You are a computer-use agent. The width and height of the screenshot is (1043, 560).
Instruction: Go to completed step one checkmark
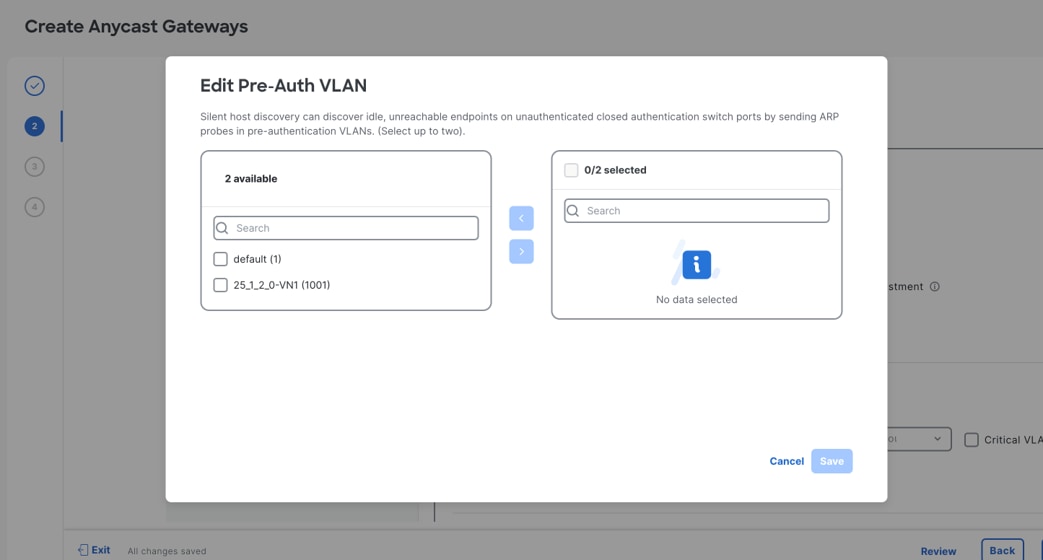[35, 86]
